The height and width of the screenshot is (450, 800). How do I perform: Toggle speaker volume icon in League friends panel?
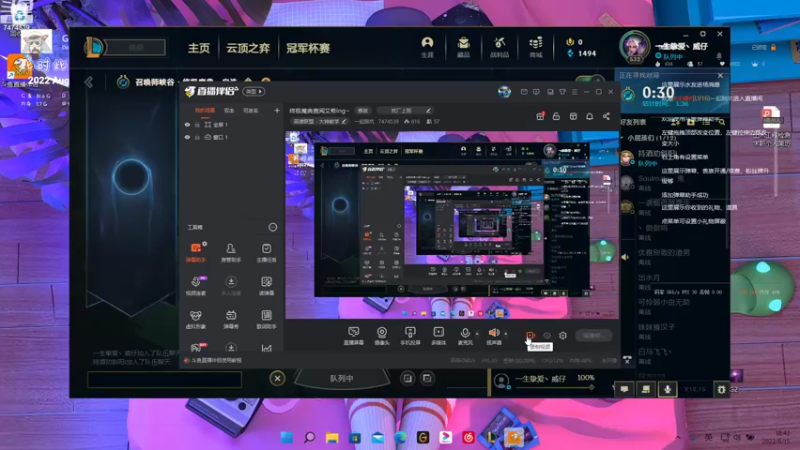626,257
